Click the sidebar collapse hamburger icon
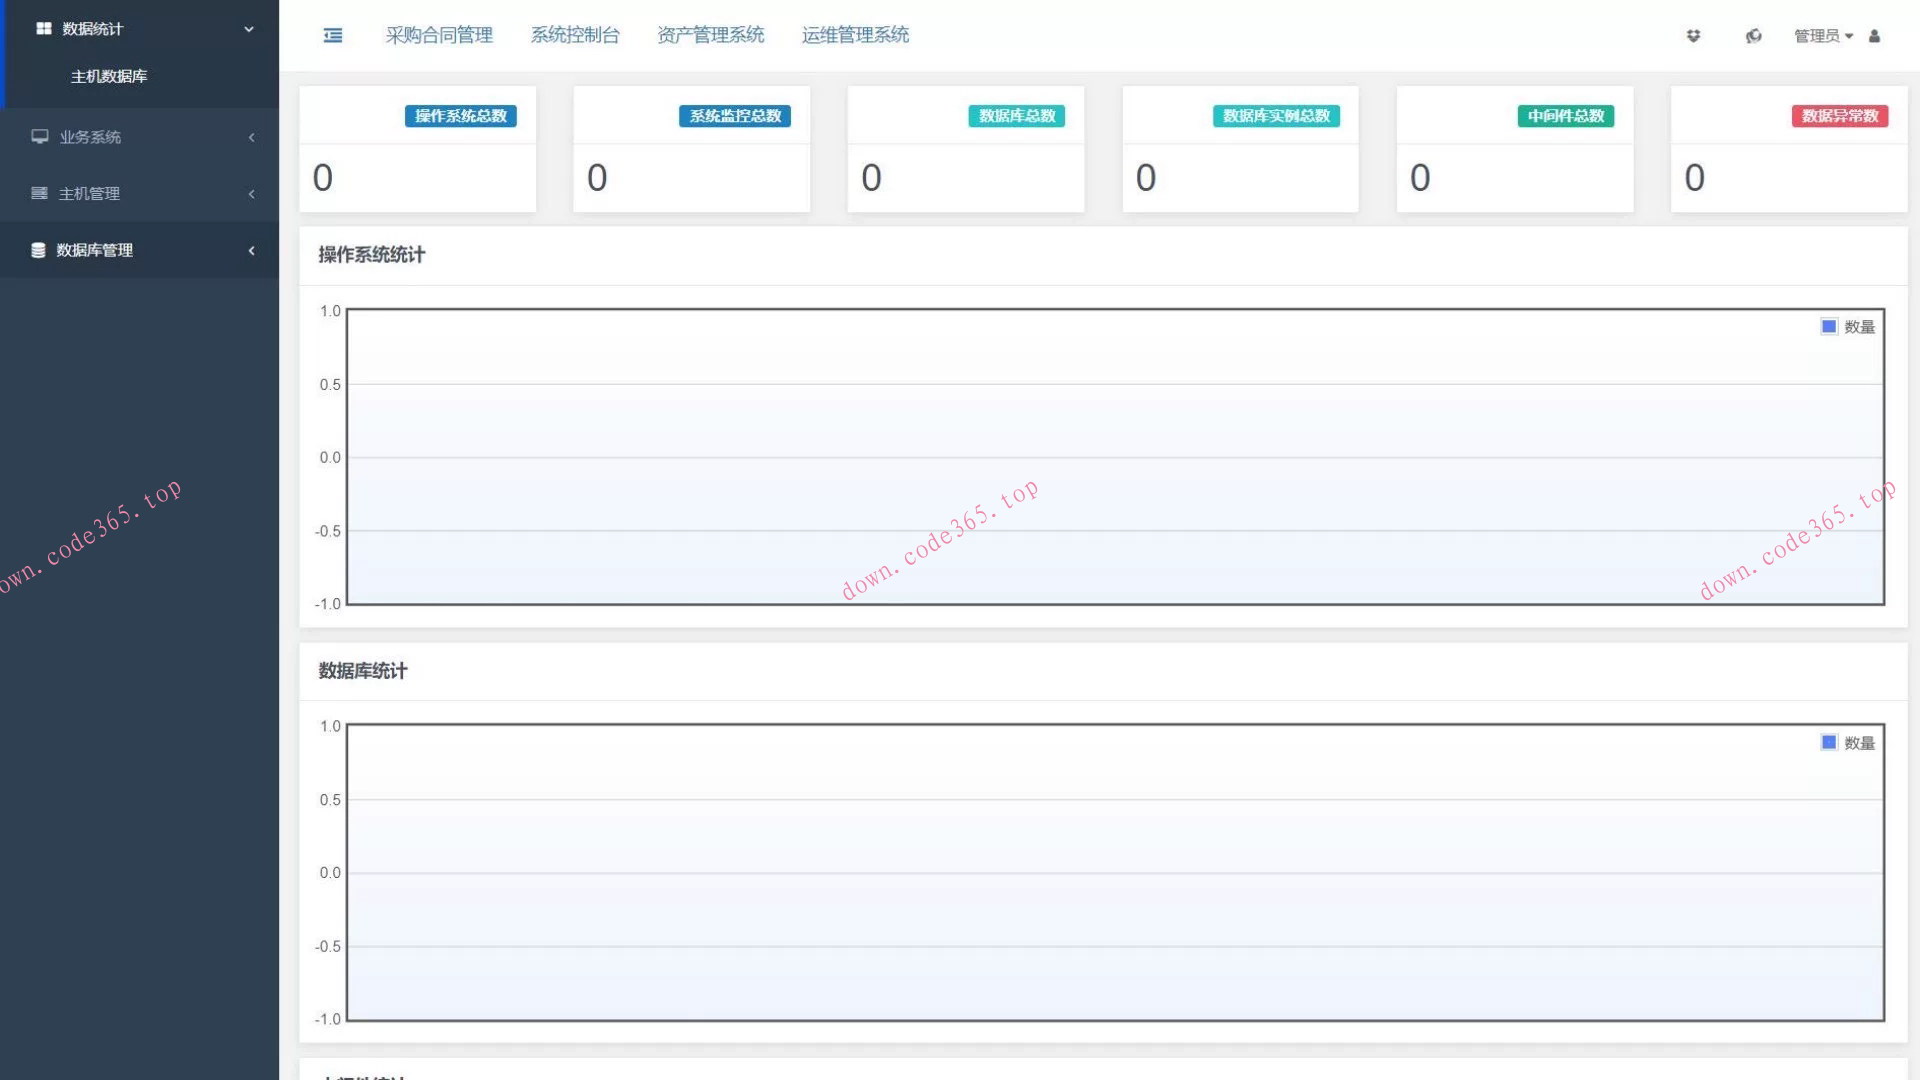 [333, 36]
